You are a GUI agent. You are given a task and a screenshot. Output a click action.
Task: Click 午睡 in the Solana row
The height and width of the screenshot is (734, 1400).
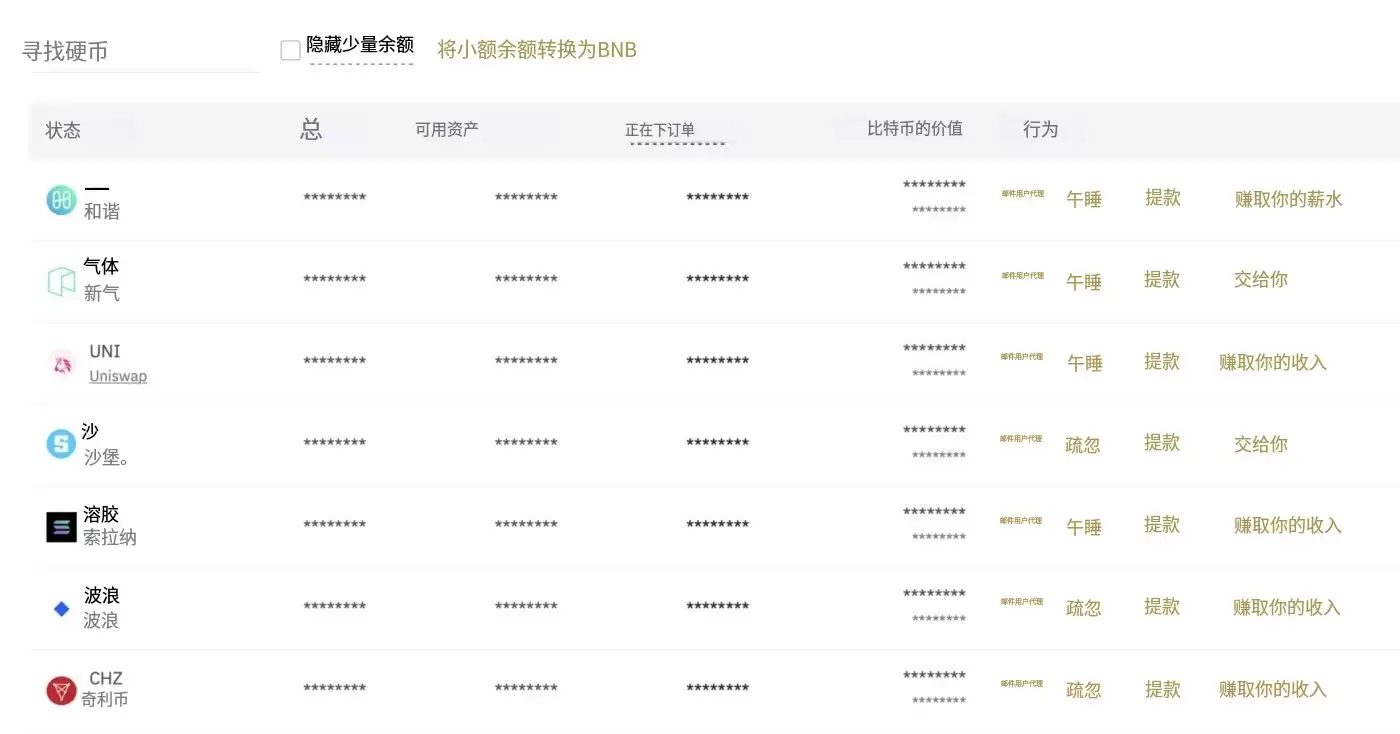click(x=1084, y=527)
